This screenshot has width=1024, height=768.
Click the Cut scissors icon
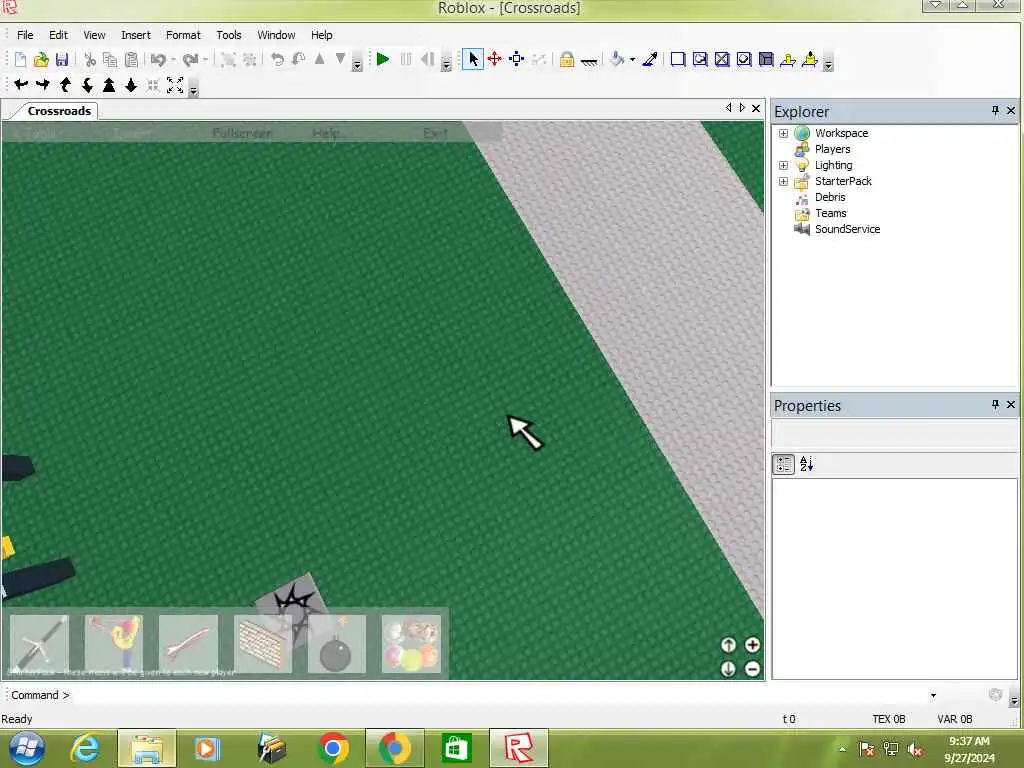point(90,59)
